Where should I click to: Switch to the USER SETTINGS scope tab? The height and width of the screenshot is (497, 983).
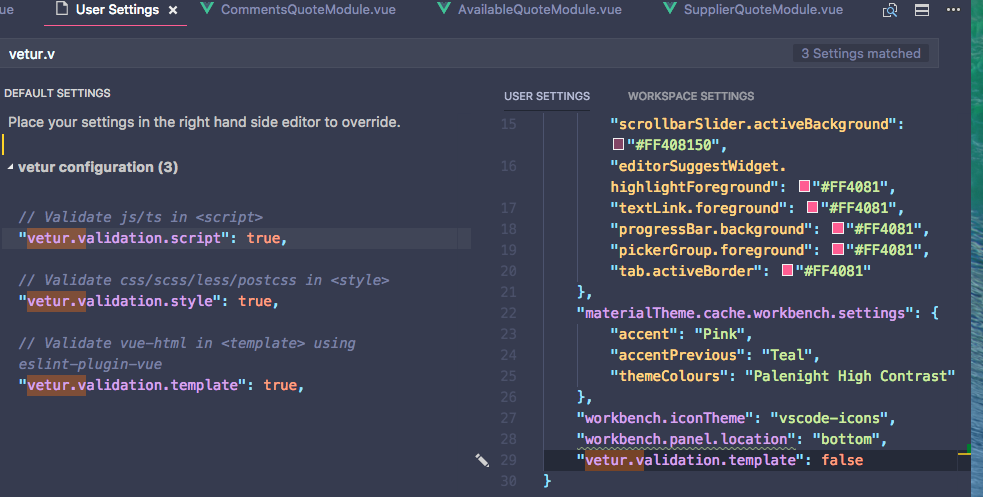point(547,96)
